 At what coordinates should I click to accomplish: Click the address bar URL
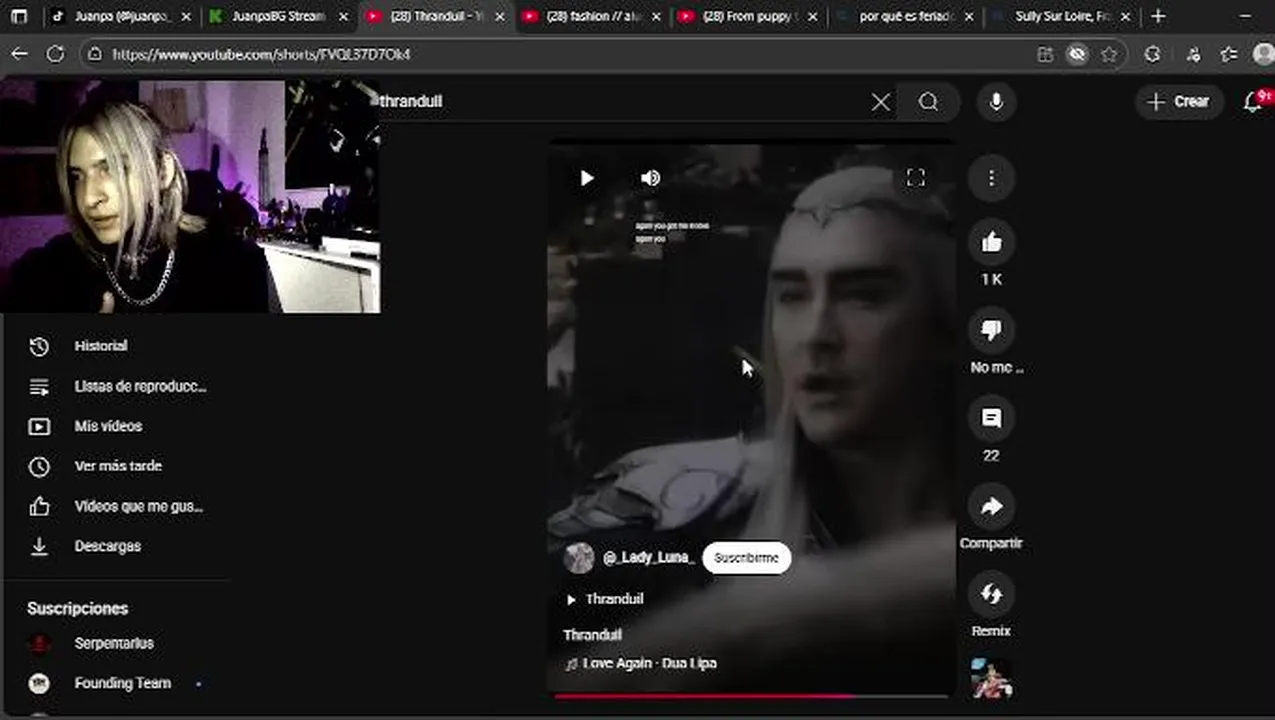click(x=260, y=55)
